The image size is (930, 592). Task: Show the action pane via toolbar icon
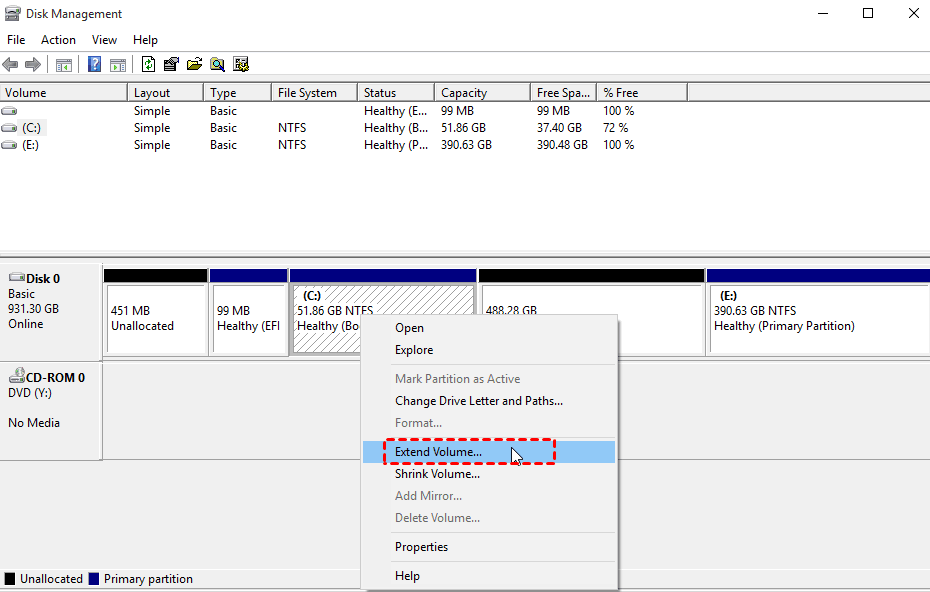pos(119,64)
